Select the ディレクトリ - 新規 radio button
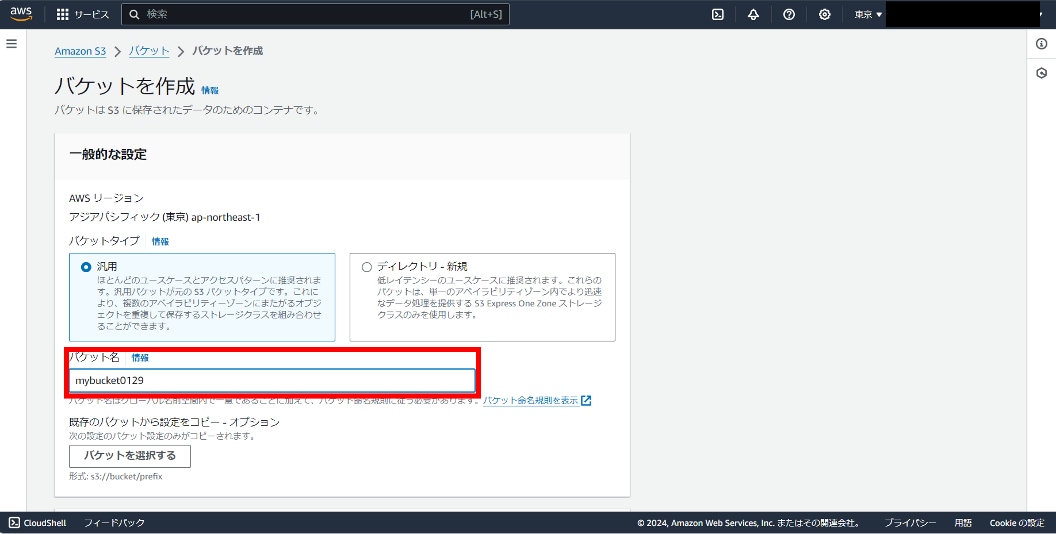1056x534 pixels. tap(366, 267)
